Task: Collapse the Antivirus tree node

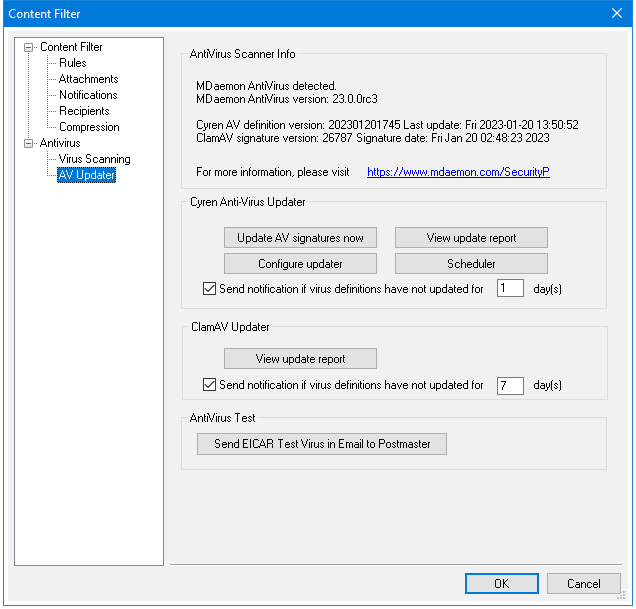Action: pos(28,143)
